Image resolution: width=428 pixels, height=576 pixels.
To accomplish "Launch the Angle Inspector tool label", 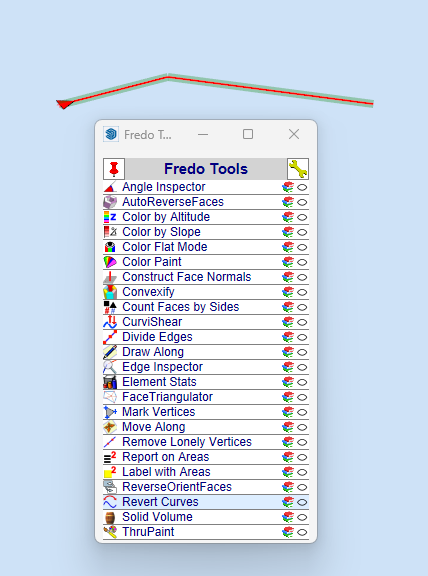I will click(163, 187).
